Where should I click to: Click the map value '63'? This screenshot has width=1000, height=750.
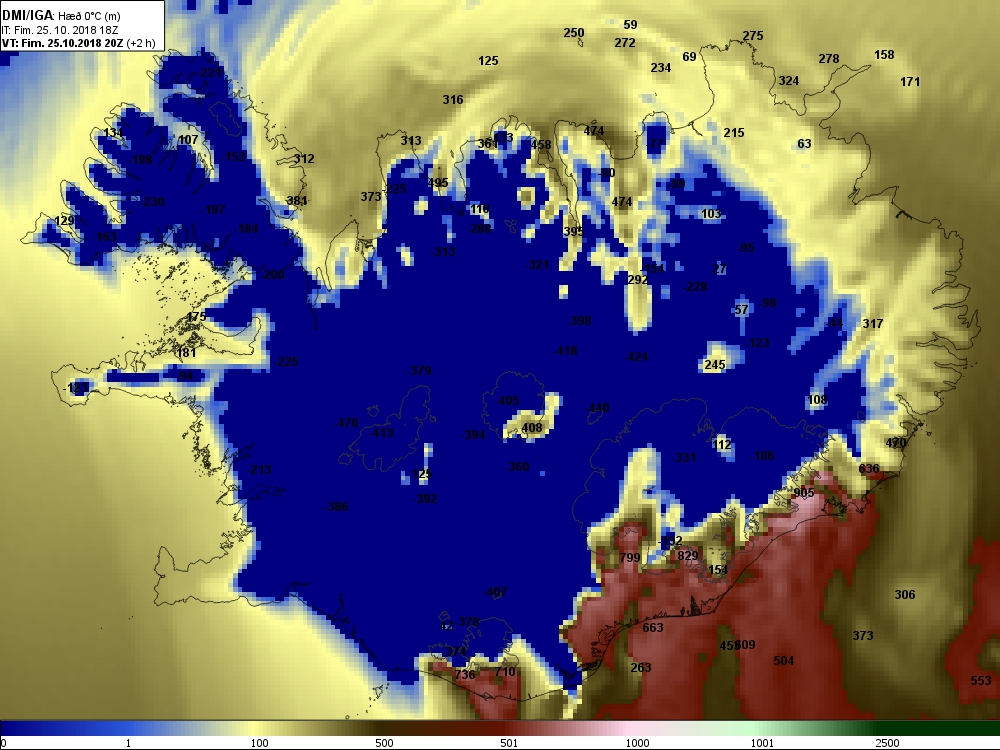click(804, 144)
